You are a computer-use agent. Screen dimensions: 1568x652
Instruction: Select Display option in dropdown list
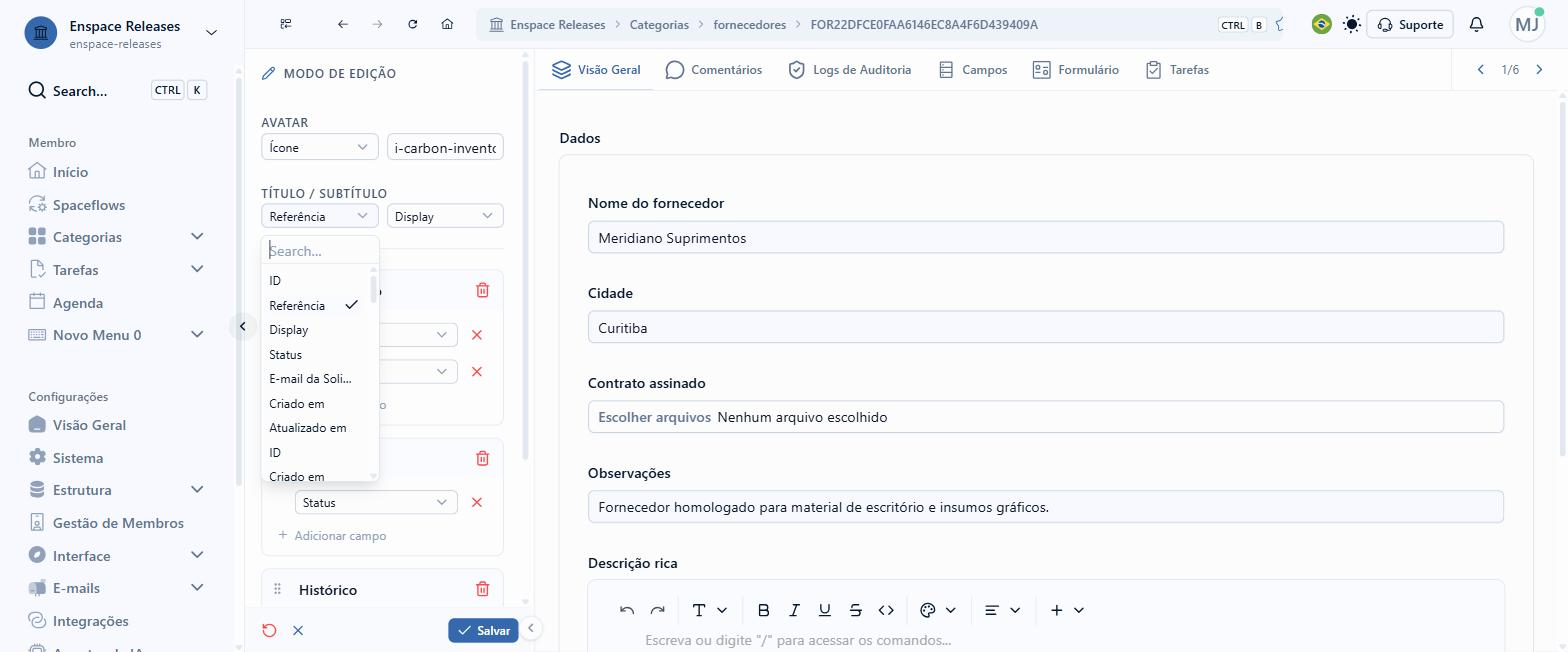tap(314, 330)
